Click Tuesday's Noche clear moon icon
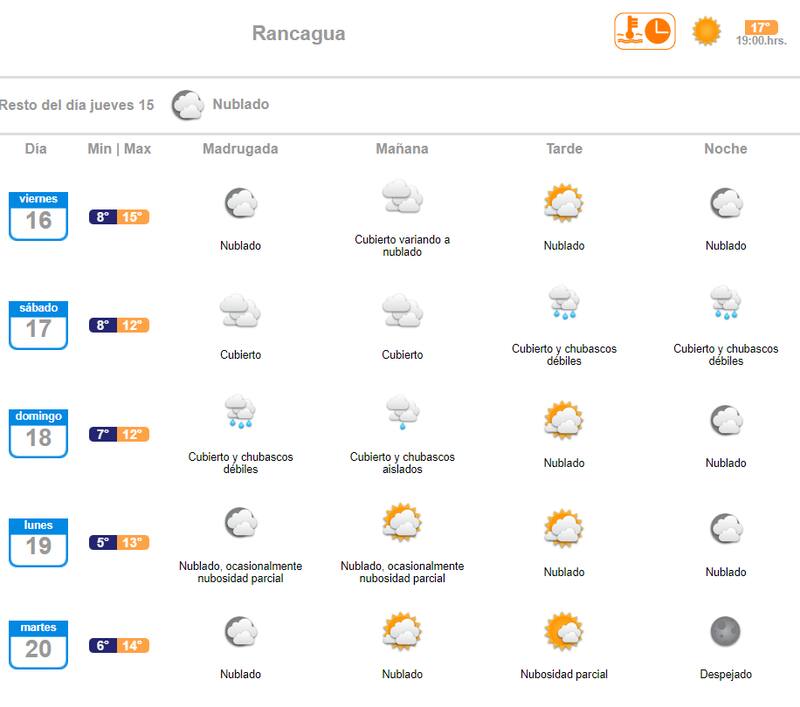The image size is (800, 707). point(725,631)
